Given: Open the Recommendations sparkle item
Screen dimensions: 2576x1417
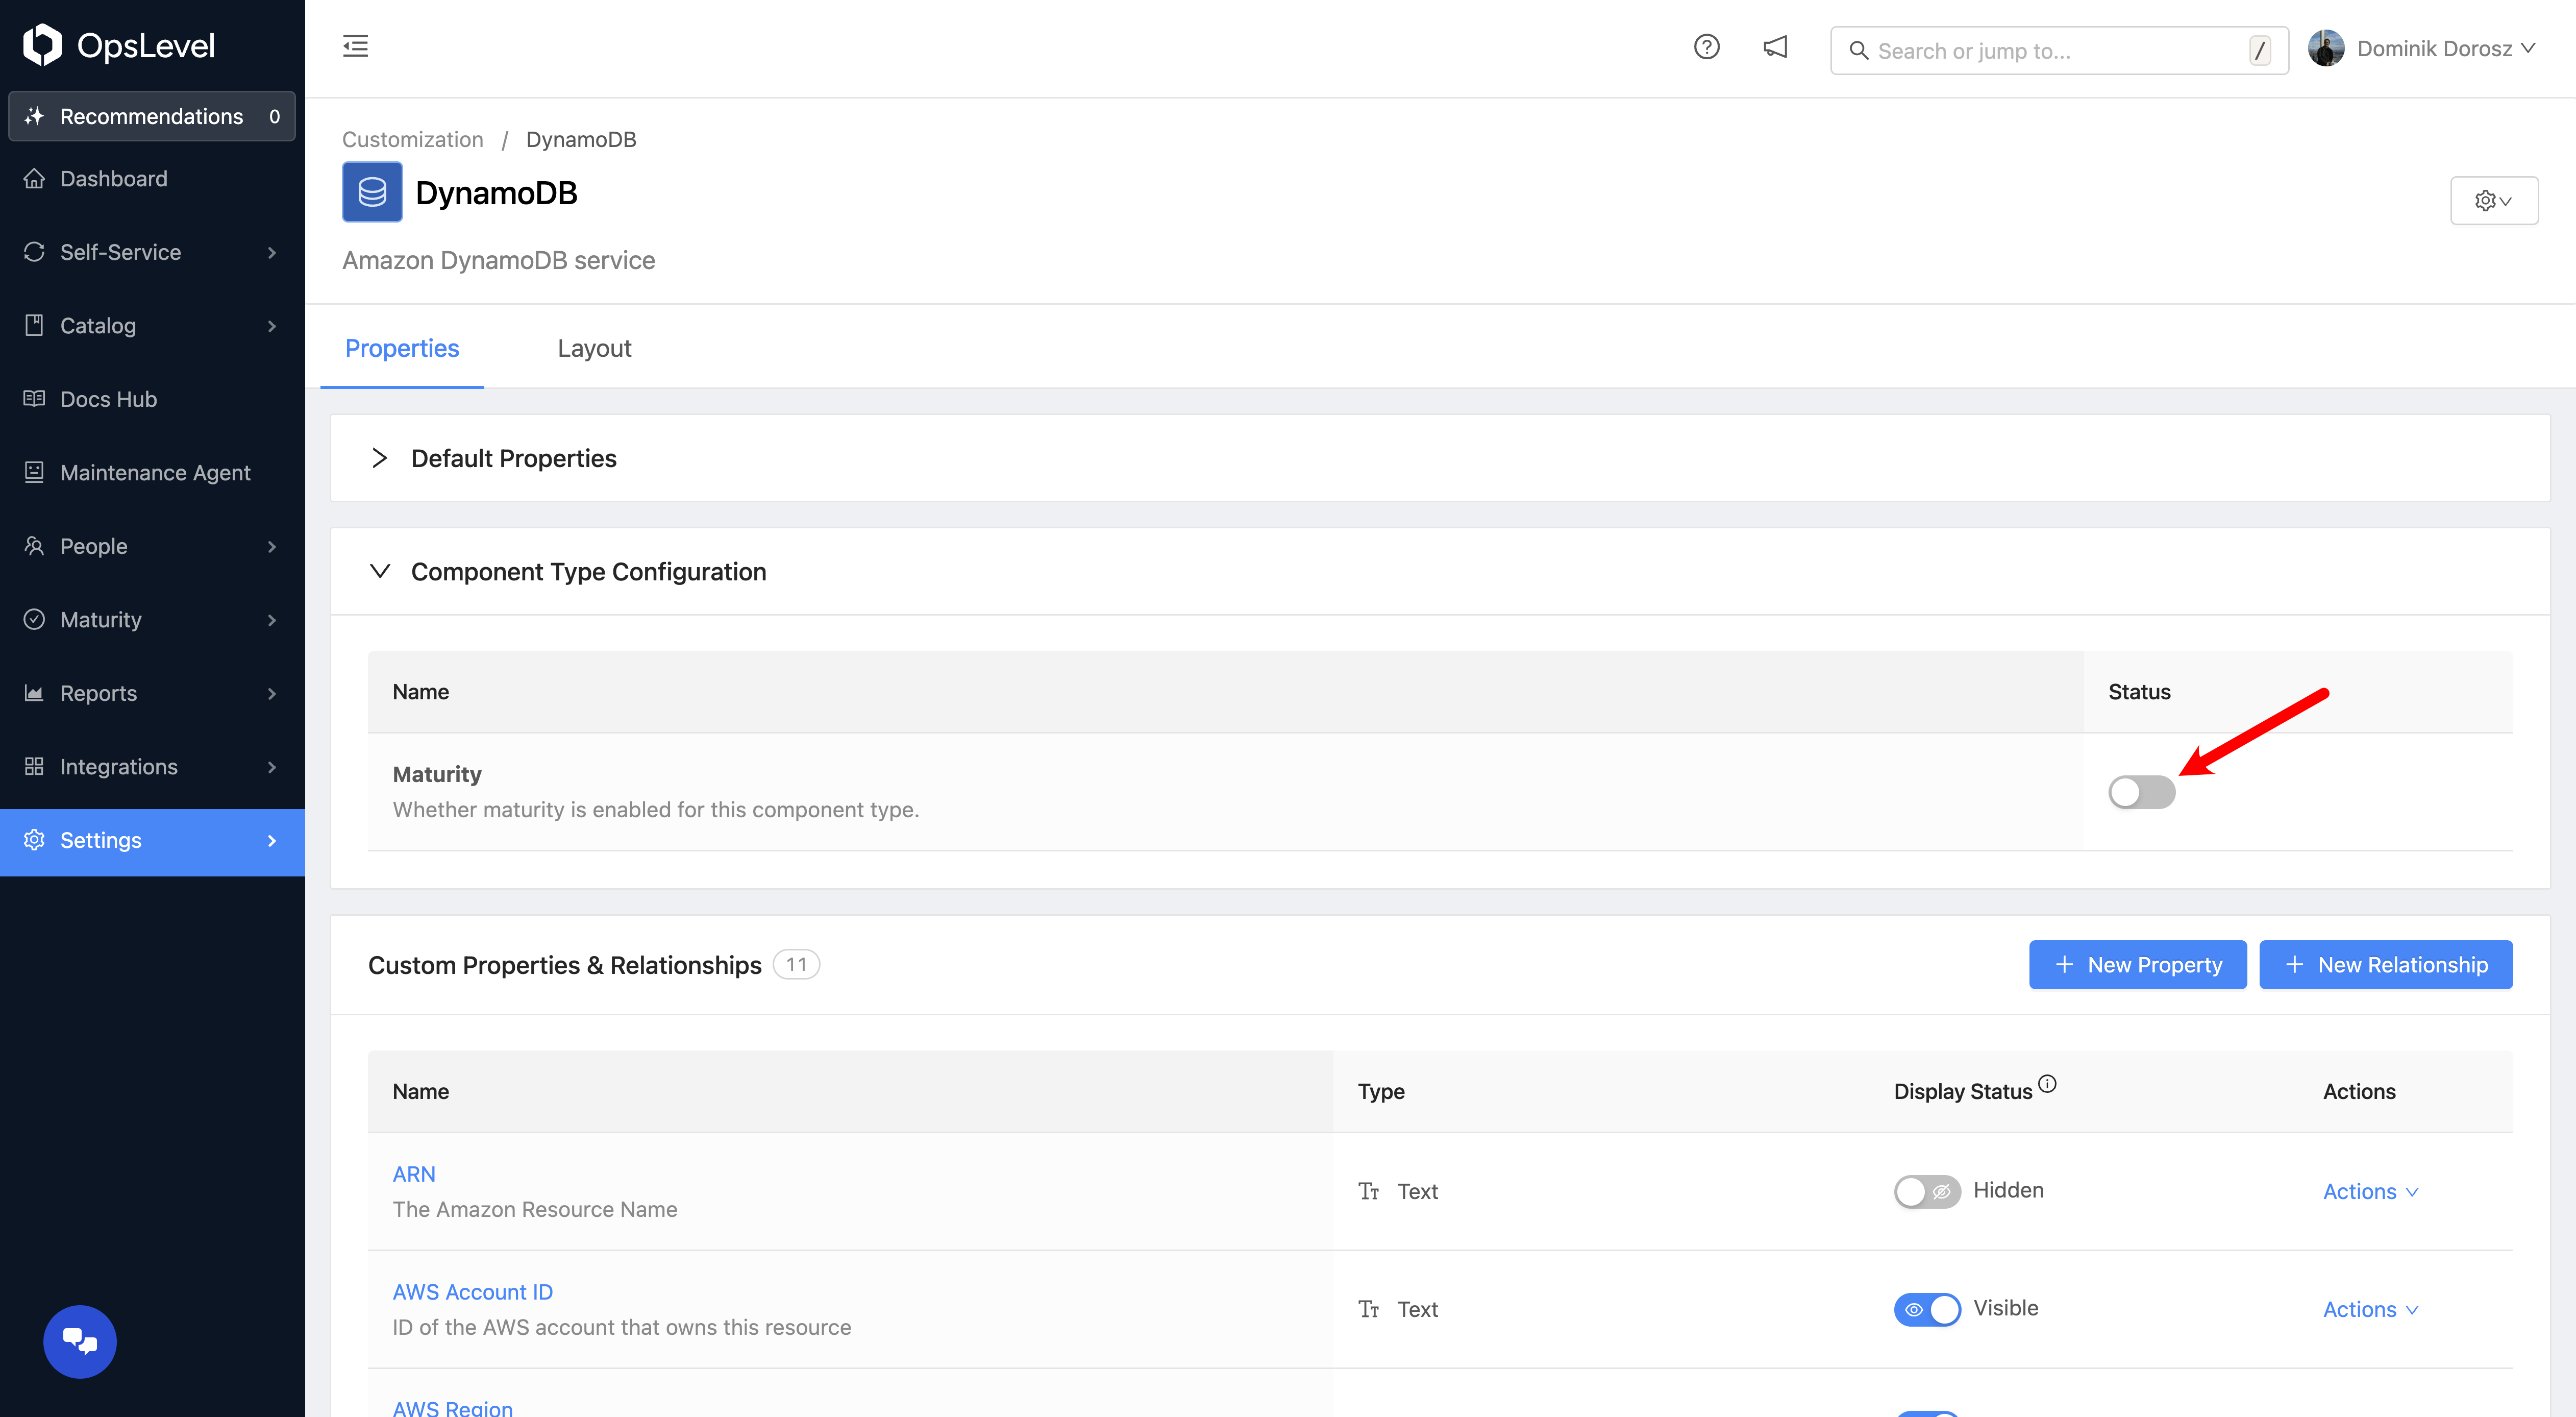Looking at the screenshot, I should [x=151, y=116].
